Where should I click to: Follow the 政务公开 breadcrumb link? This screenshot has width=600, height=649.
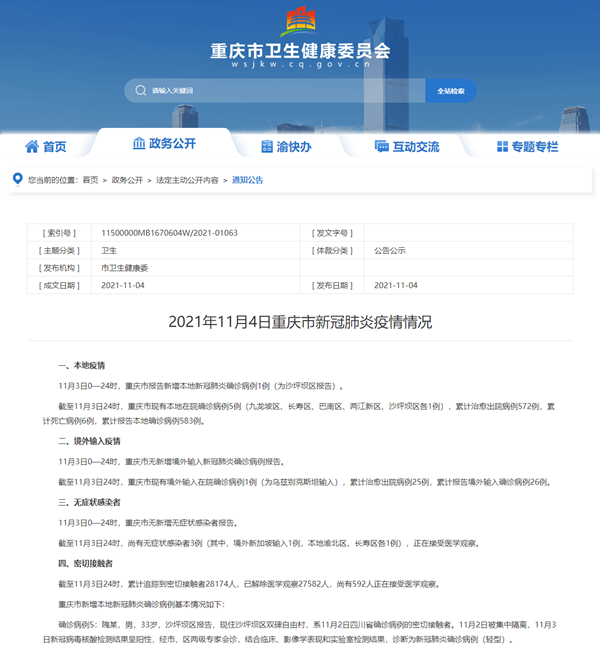pos(127,180)
